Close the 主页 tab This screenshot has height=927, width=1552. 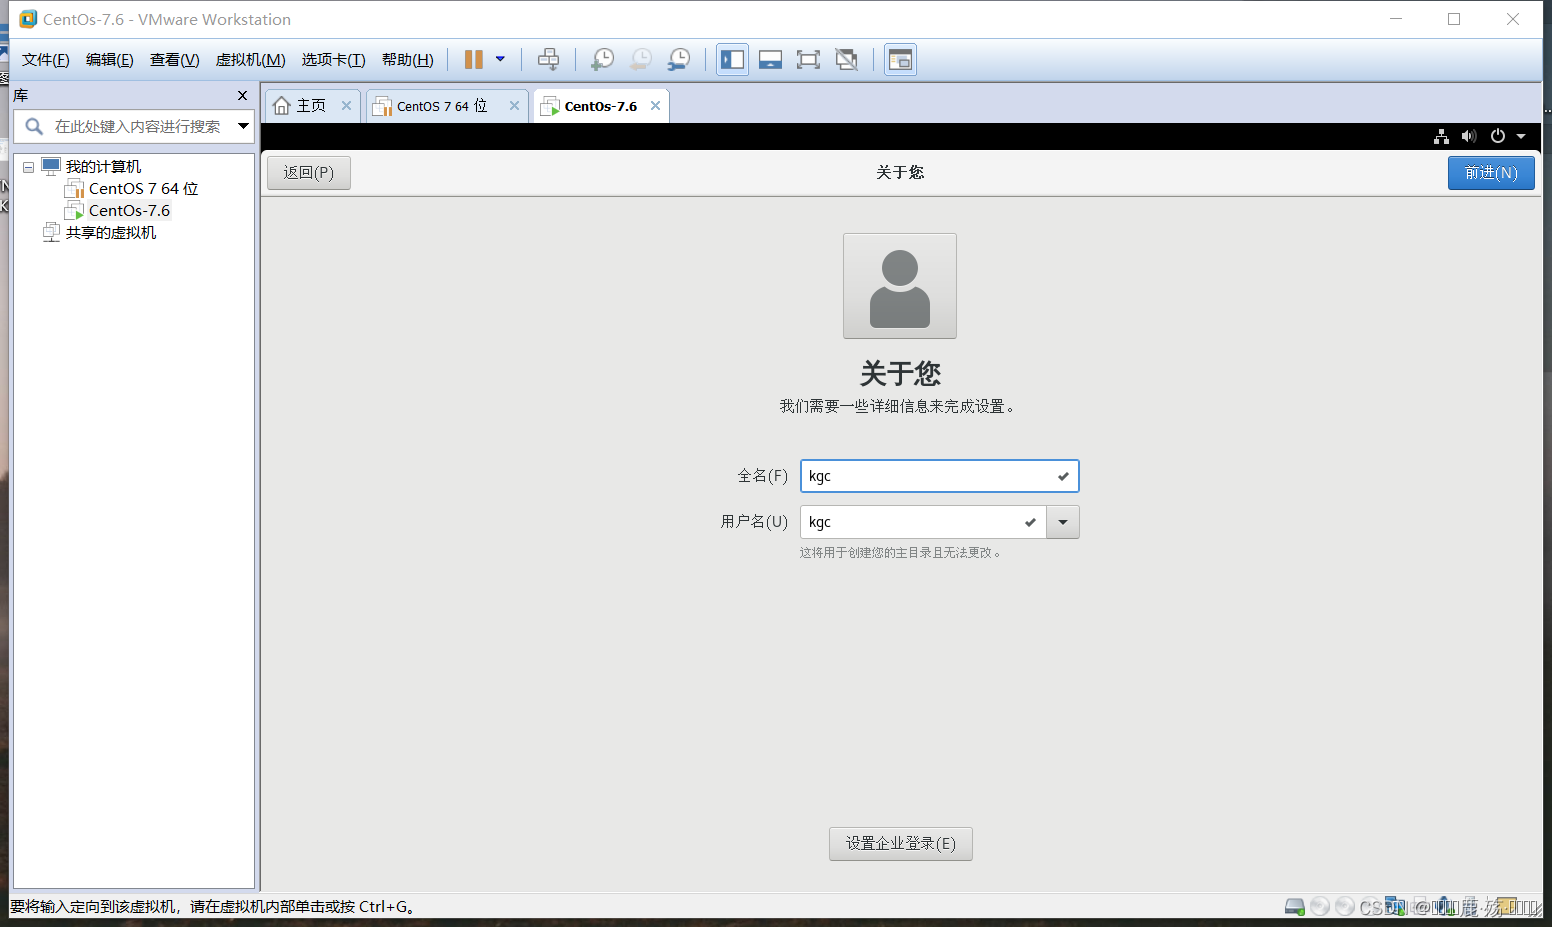(x=346, y=106)
